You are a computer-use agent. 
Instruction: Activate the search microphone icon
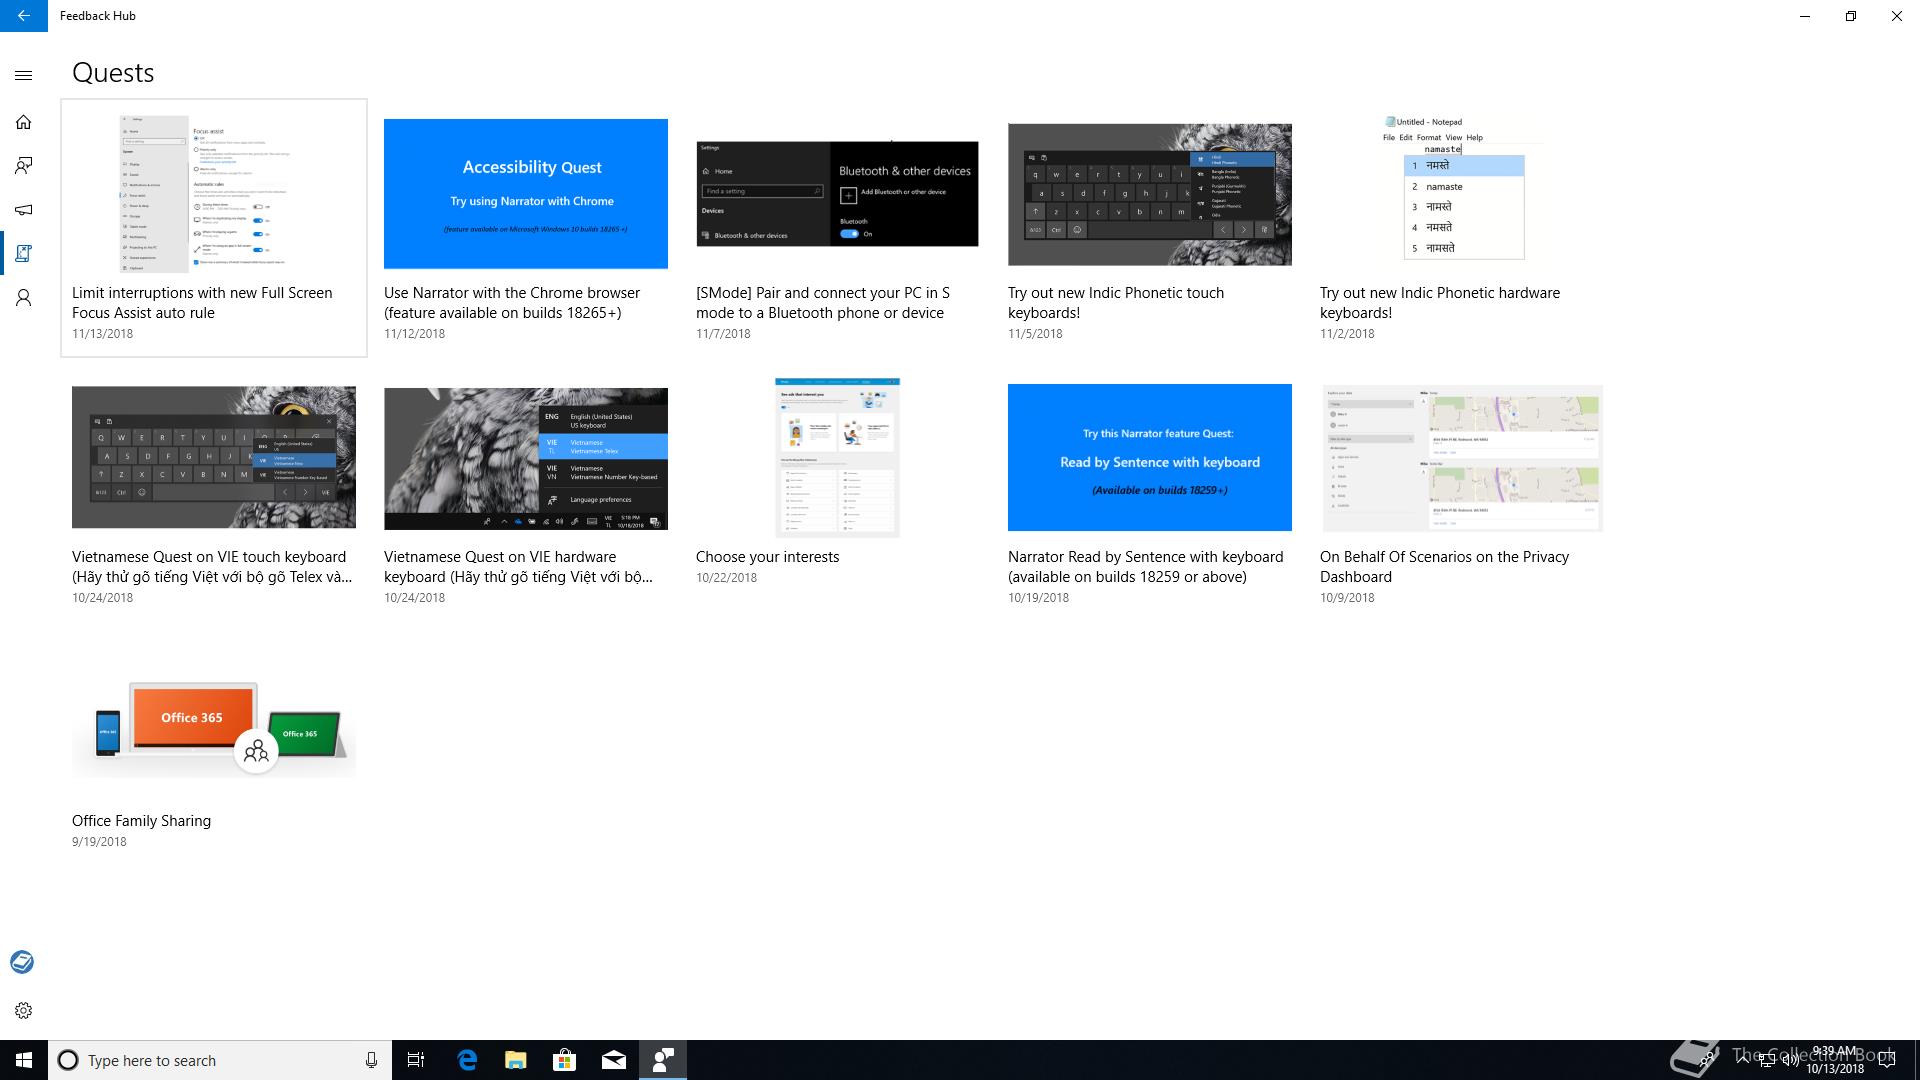(371, 1060)
